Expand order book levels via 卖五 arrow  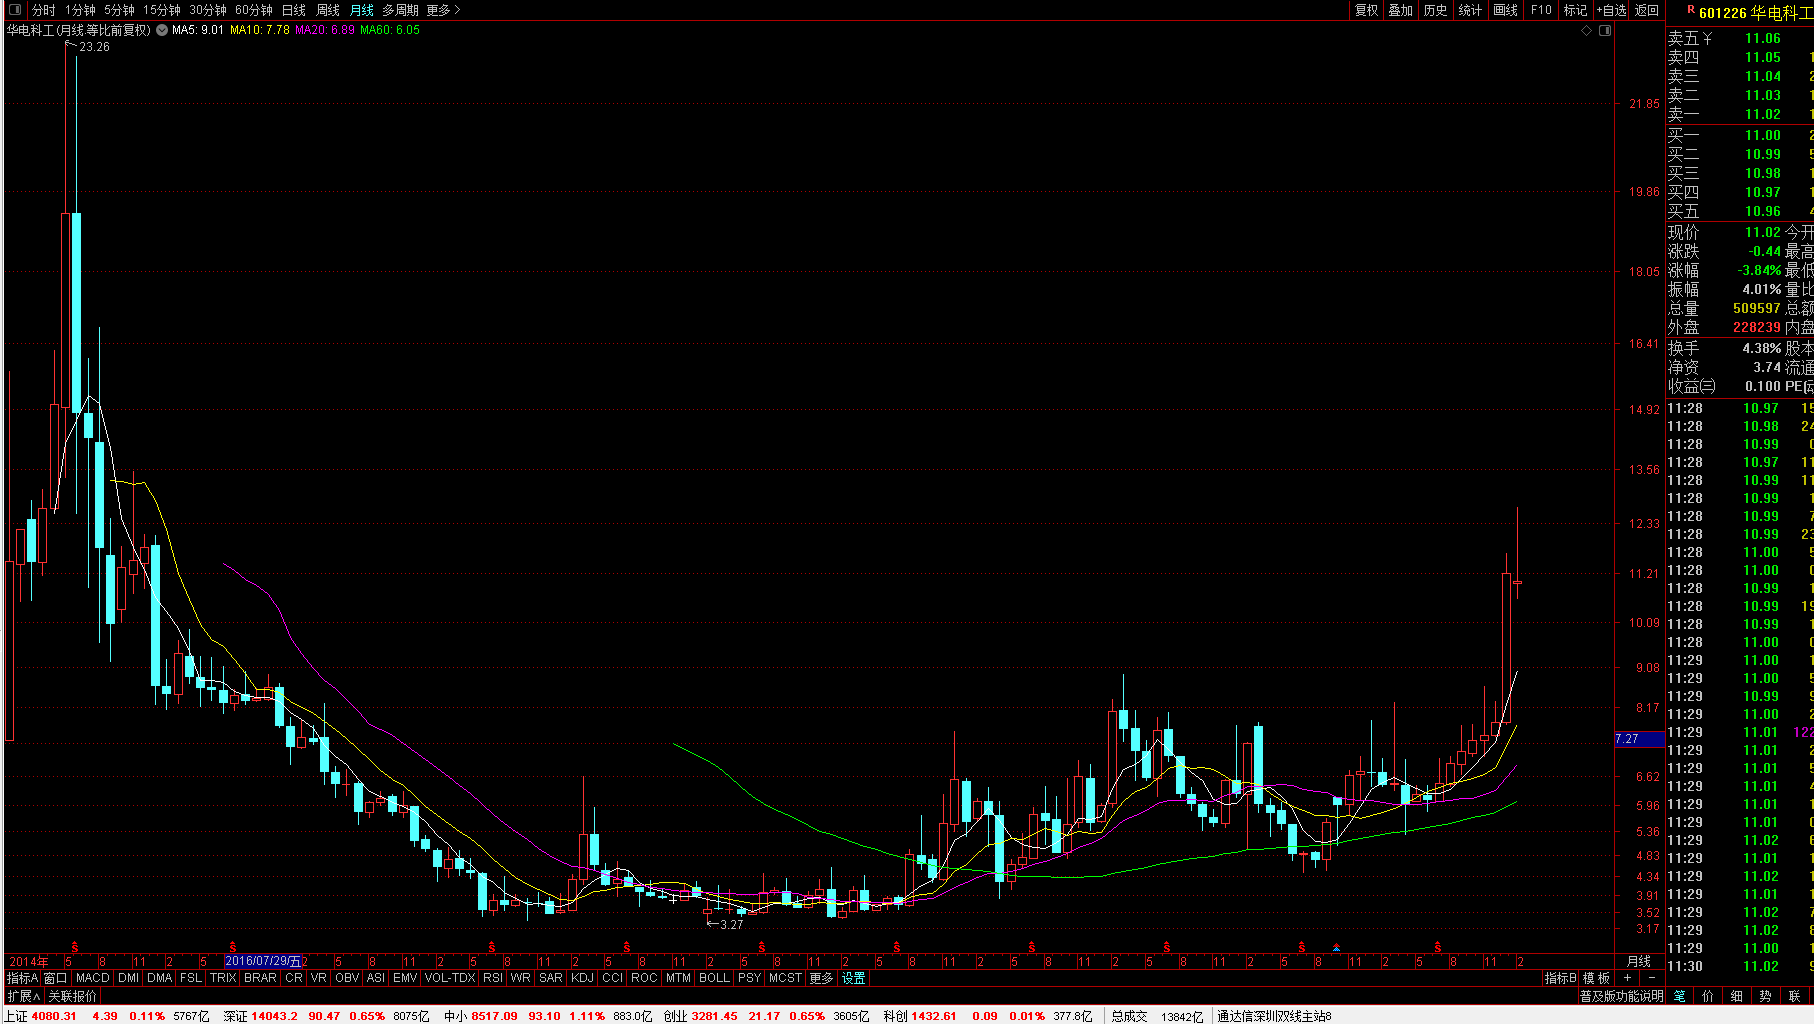(x=1707, y=38)
